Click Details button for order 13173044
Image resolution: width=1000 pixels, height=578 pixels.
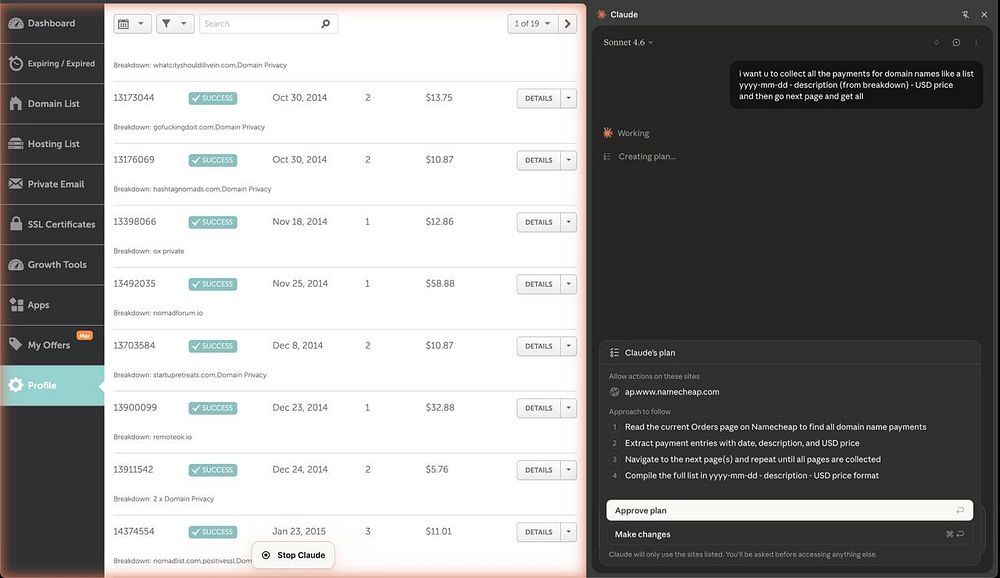click(538, 98)
